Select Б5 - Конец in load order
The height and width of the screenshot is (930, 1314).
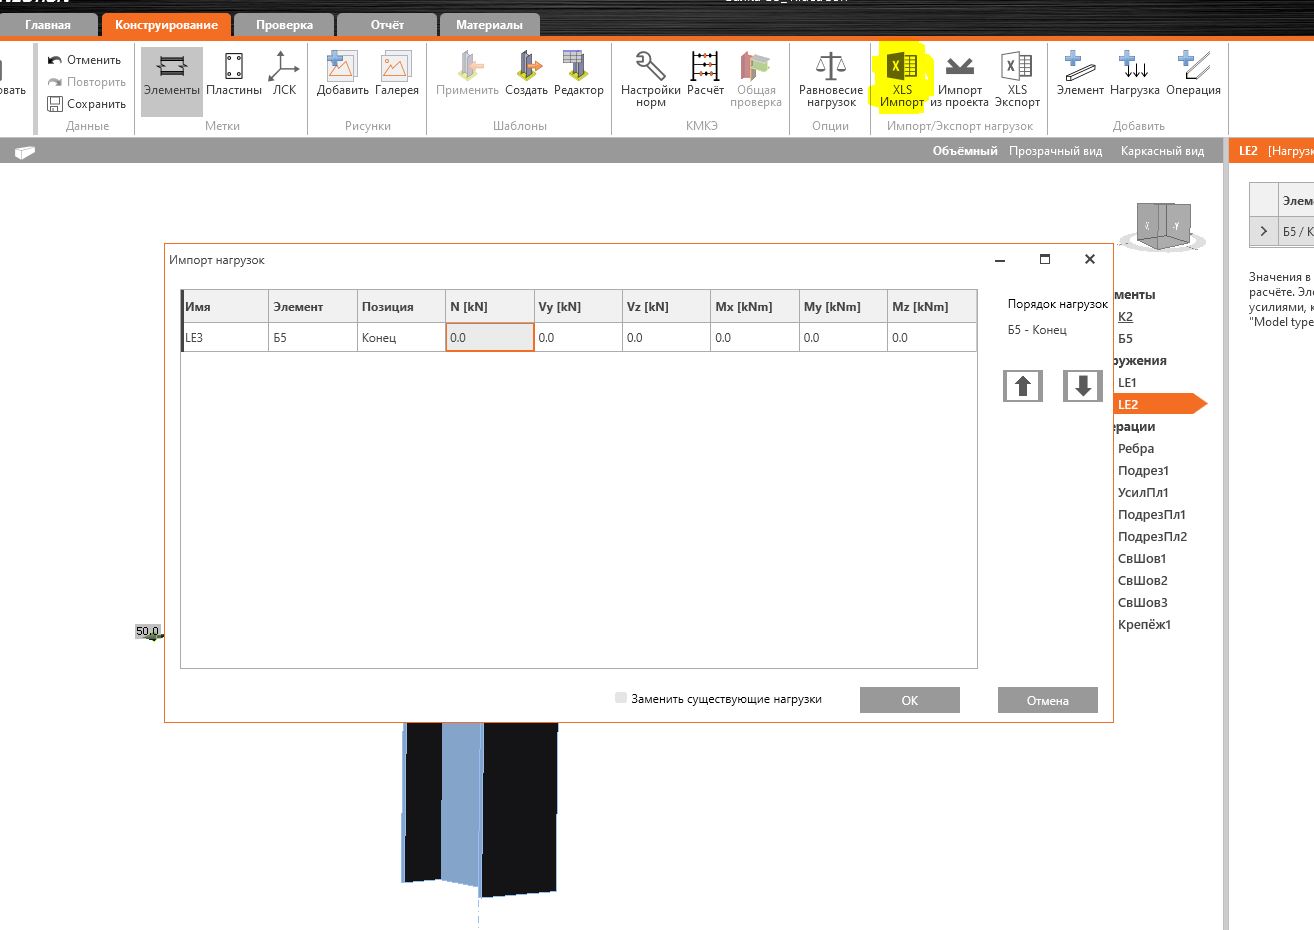[1037, 330]
